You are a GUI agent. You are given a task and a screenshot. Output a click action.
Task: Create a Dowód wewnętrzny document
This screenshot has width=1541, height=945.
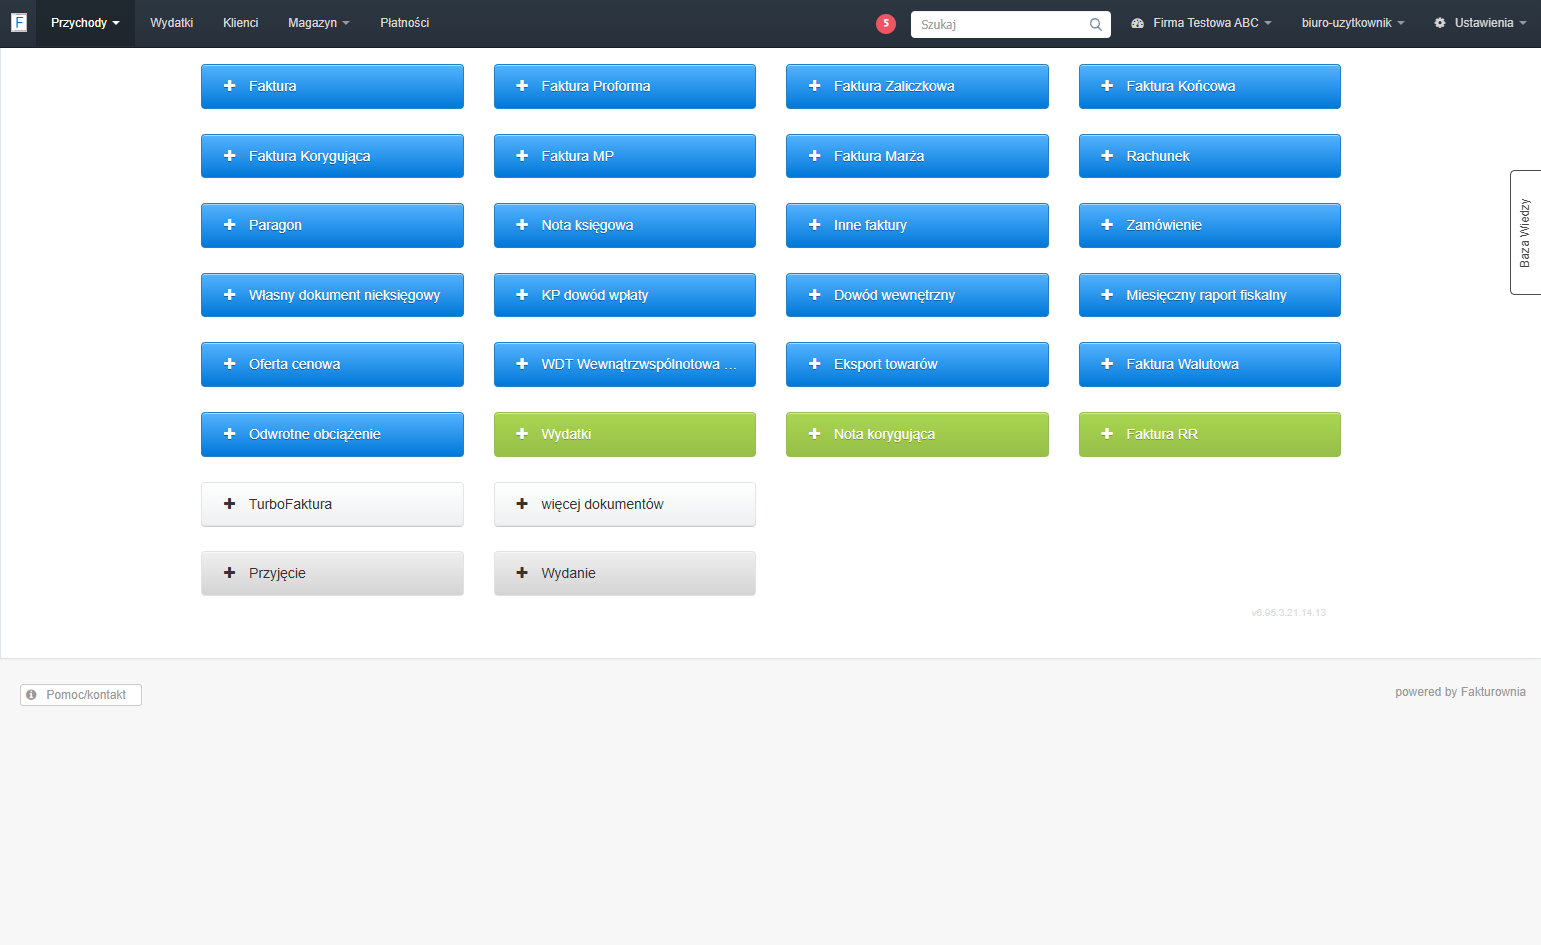(917, 295)
